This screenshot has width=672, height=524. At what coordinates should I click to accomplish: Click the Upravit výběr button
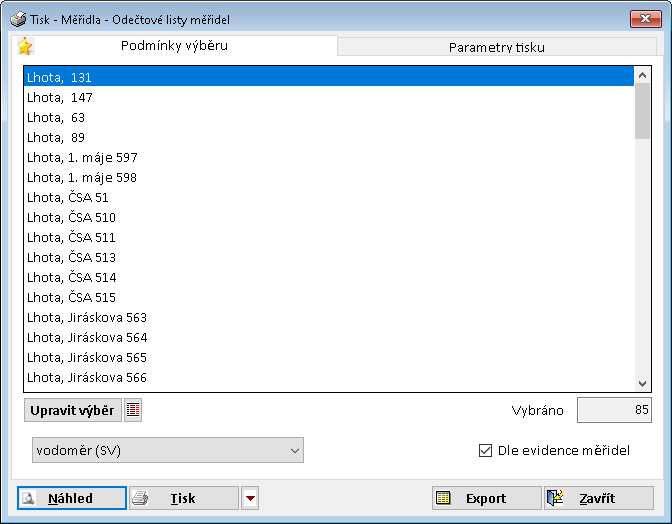[x=72, y=410]
